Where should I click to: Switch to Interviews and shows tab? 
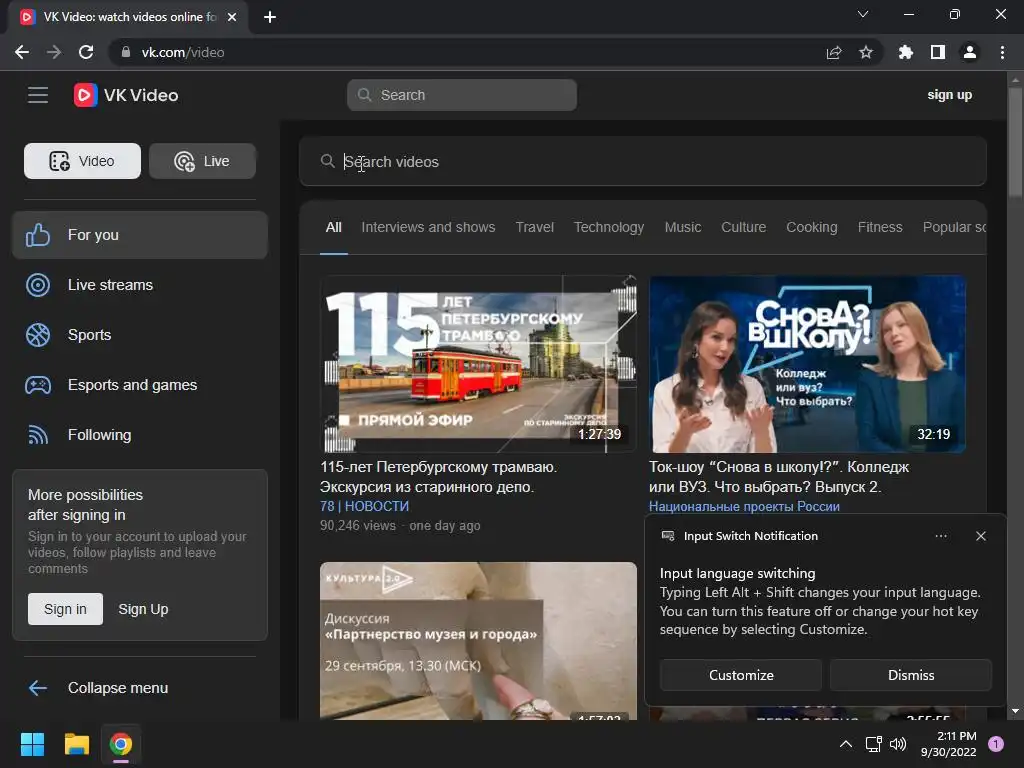click(x=428, y=227)
